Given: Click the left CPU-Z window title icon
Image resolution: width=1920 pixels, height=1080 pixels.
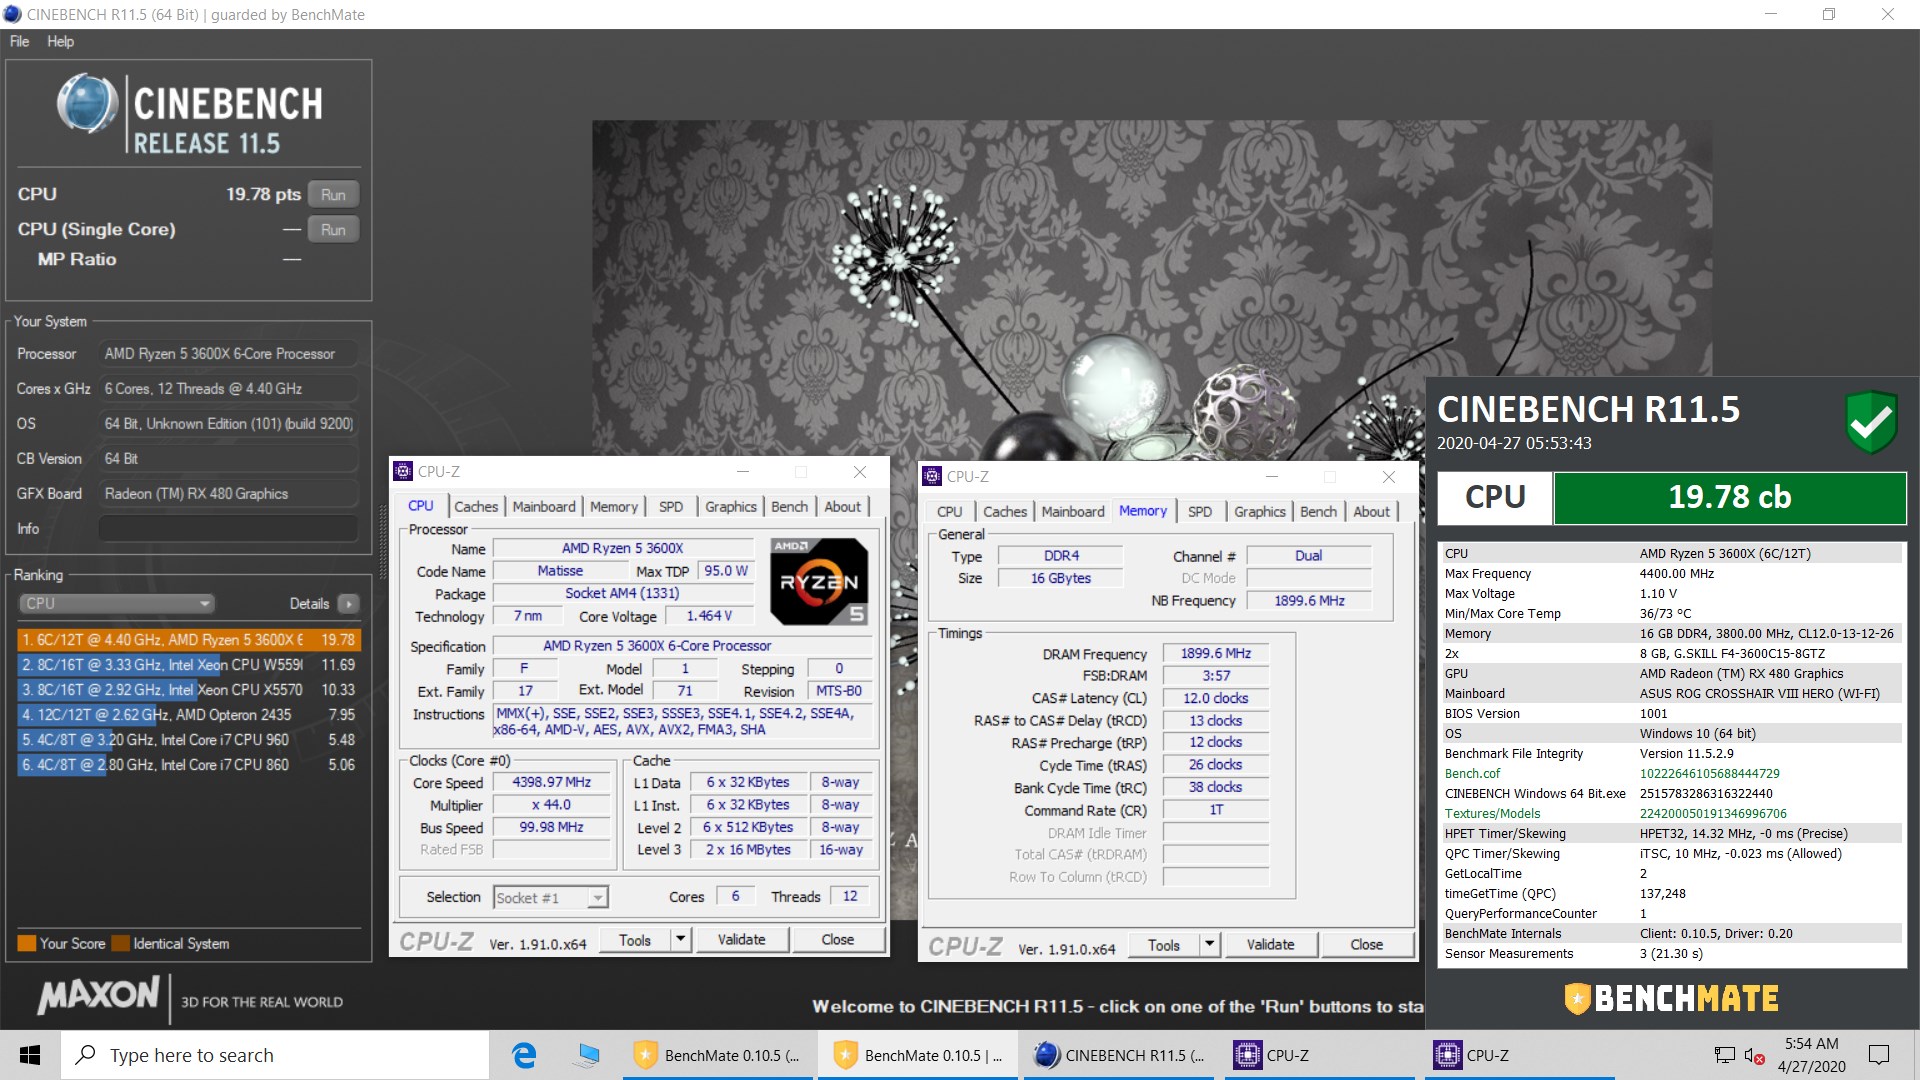Looking at the screenshot, I should pyautogui.click(x=403, y=471).
